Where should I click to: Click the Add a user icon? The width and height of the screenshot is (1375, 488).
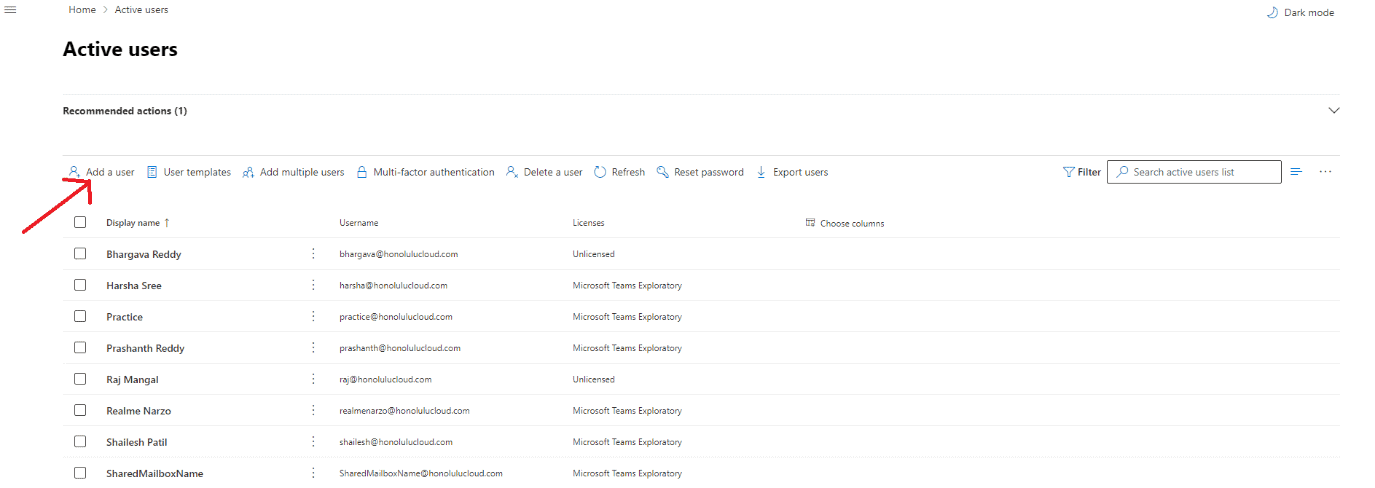pyautogui.click(x=74, y=172)
